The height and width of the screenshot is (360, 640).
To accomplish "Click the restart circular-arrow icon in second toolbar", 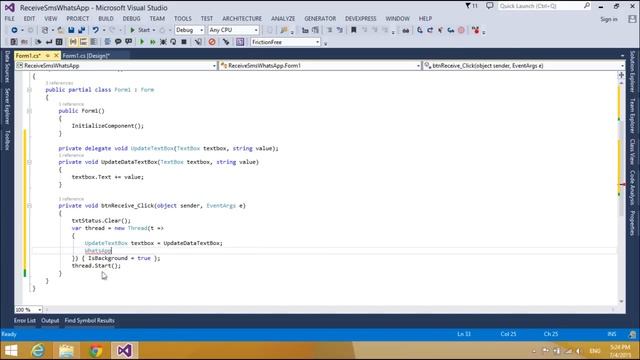I will (173, 42).
